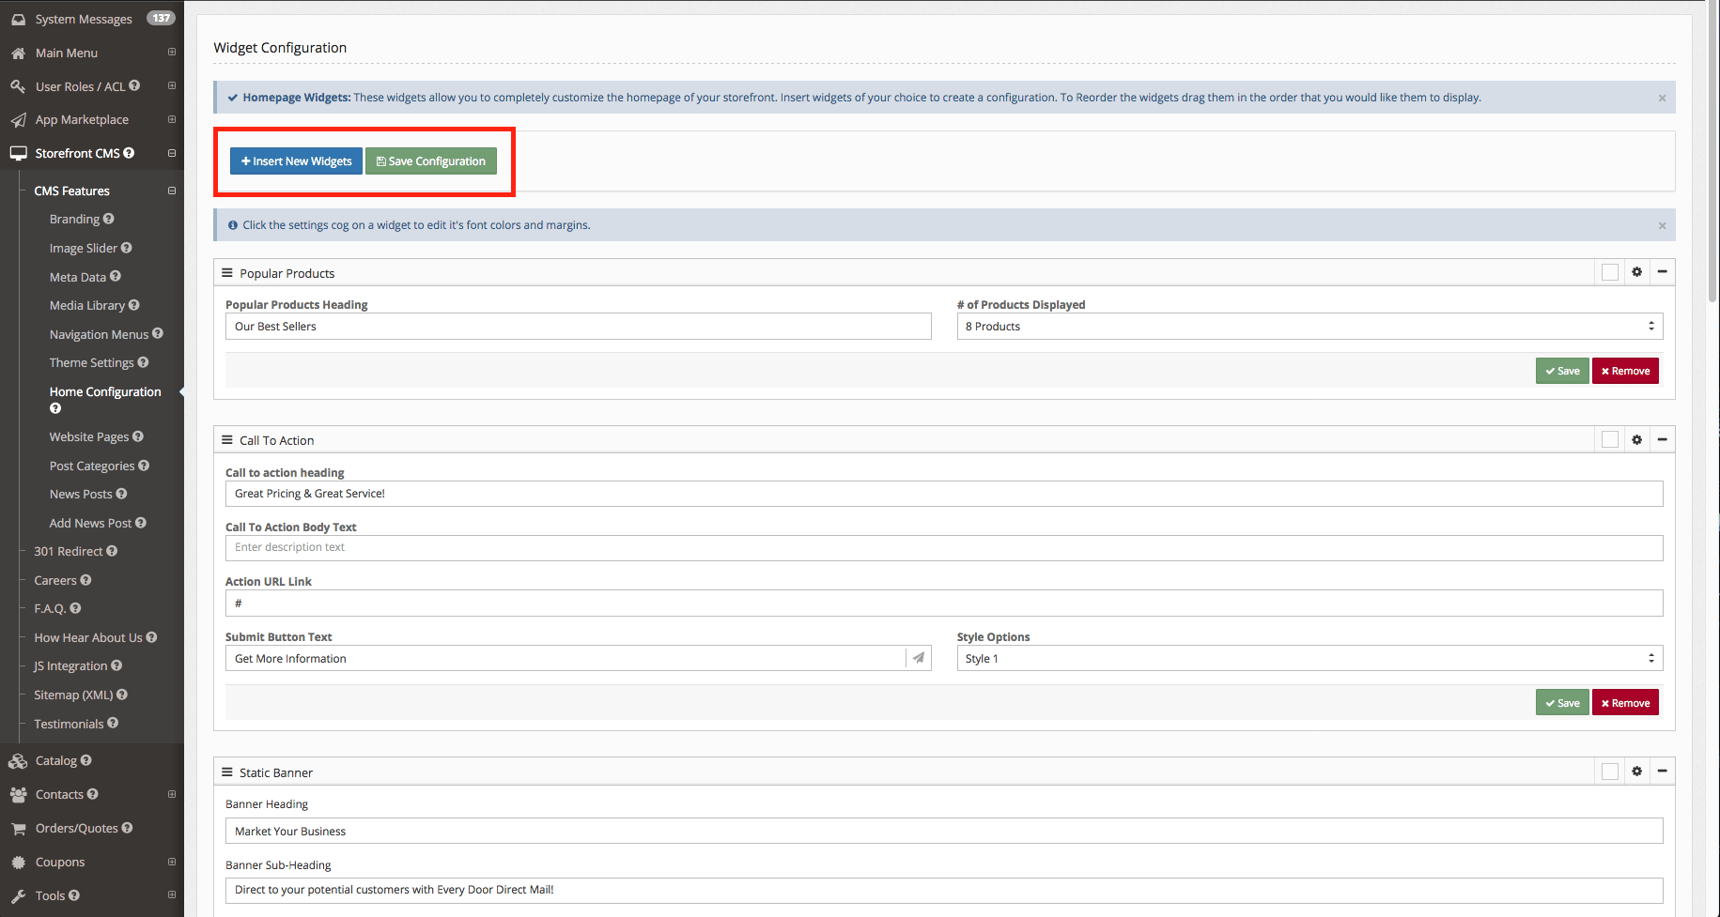Open Sitemap (XML) in sidebar
1720x917 pixels.
(x=73, y=695)
